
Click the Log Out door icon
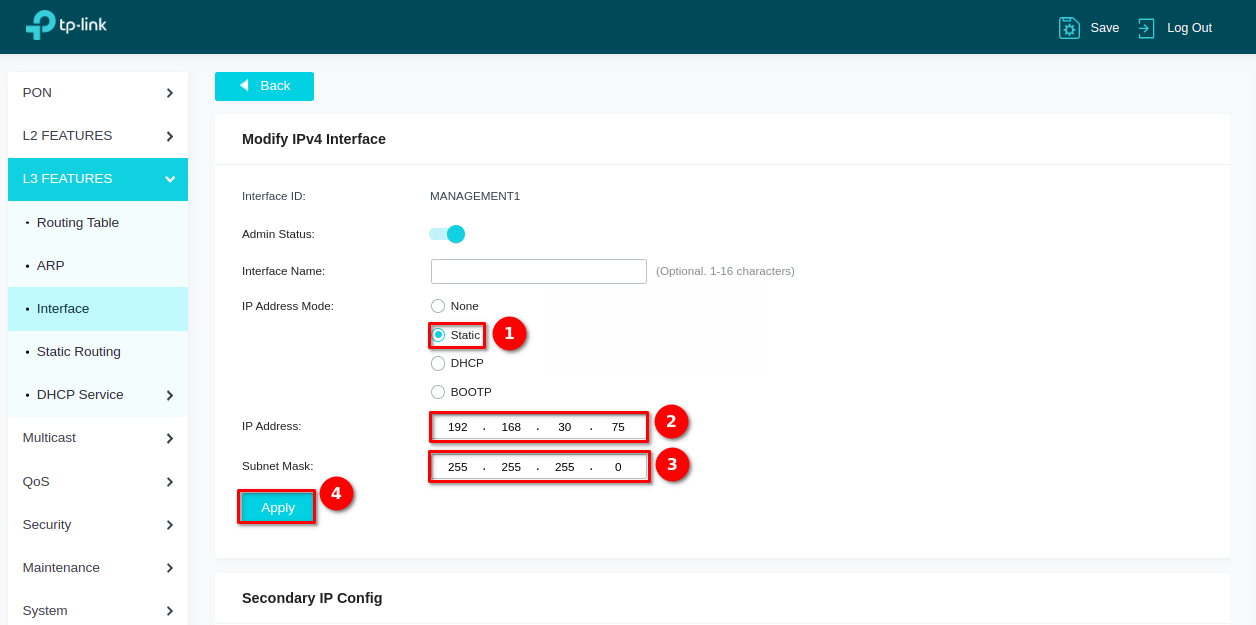[1146, 28]
